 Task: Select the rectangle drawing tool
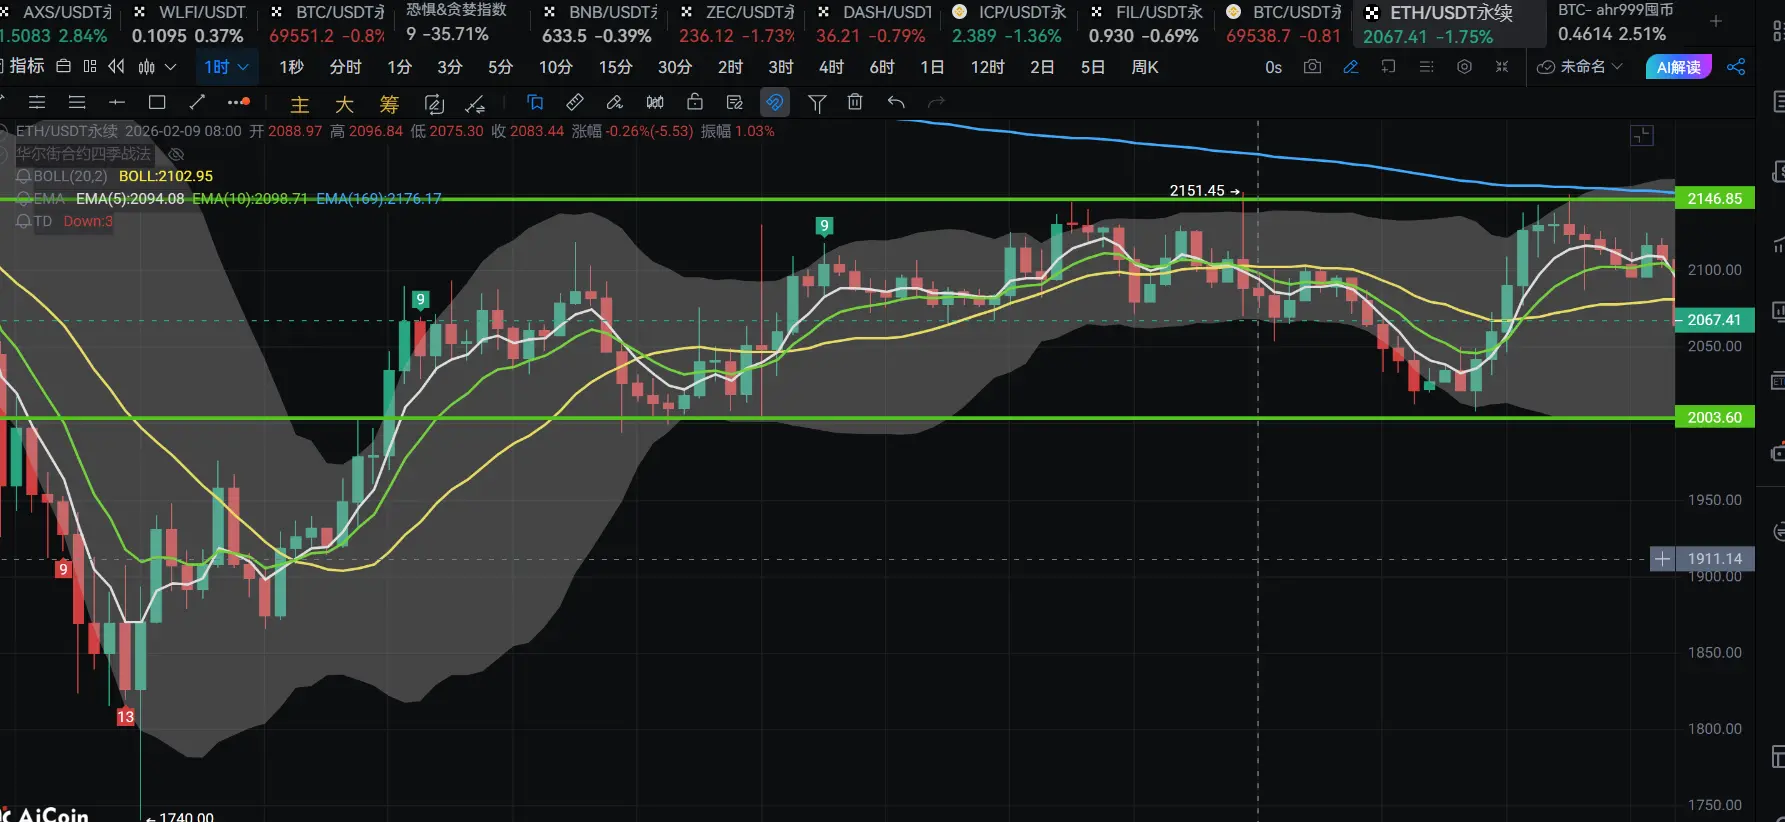pos(157,102)
